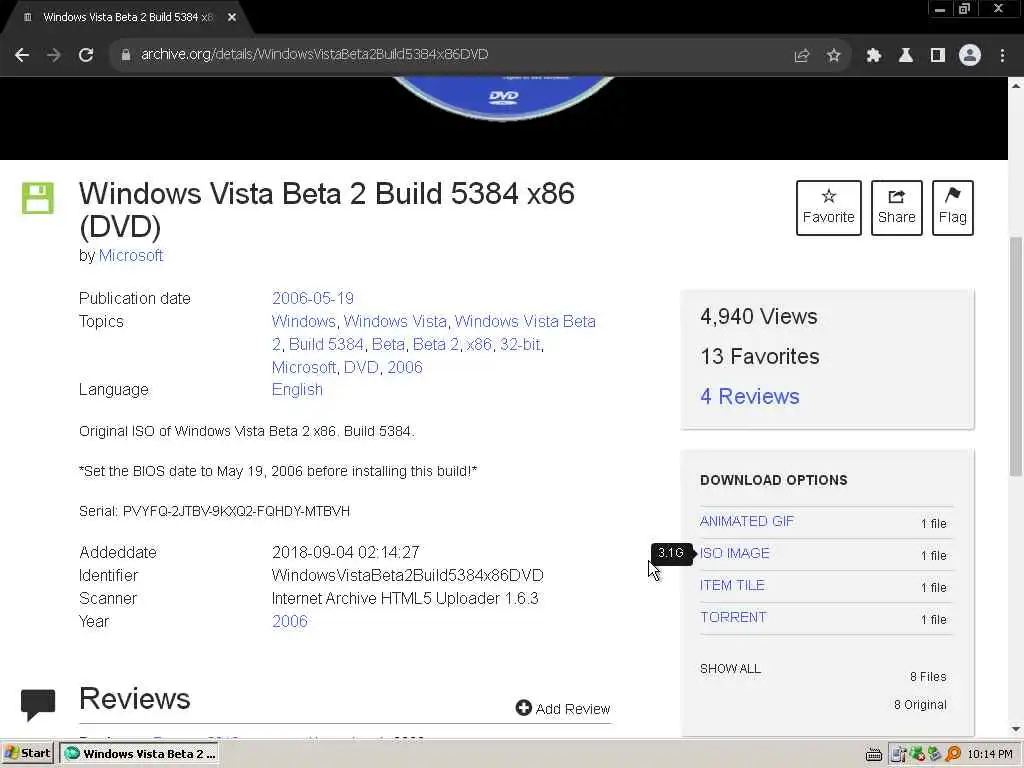Download the ISO IMAGE option

click(x=735, y=553)
